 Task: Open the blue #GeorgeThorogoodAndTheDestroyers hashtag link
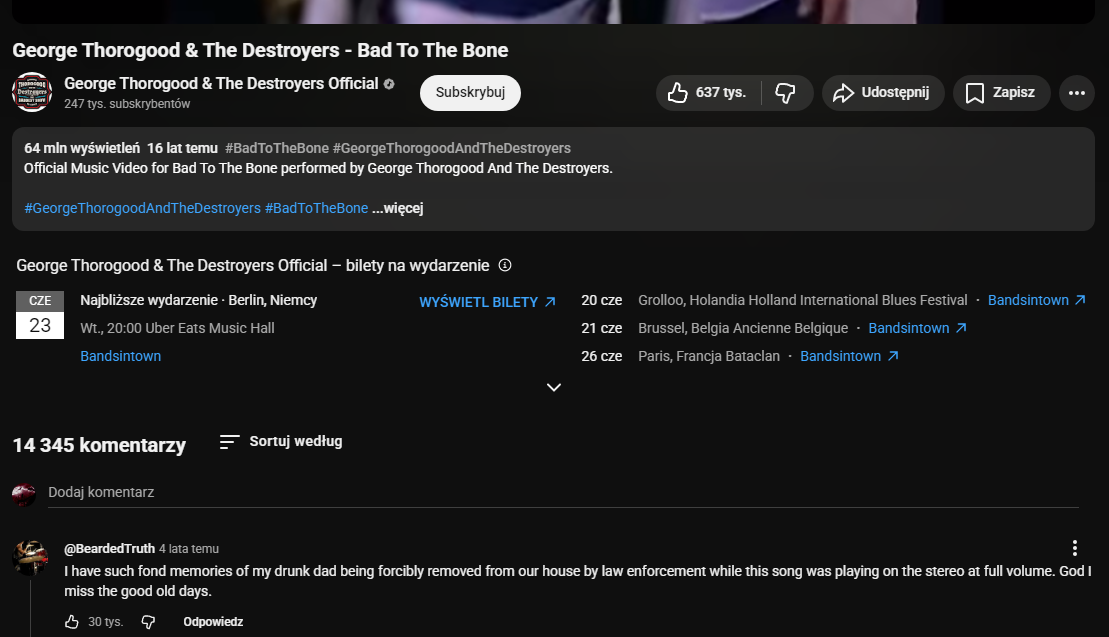click(142, 208)
